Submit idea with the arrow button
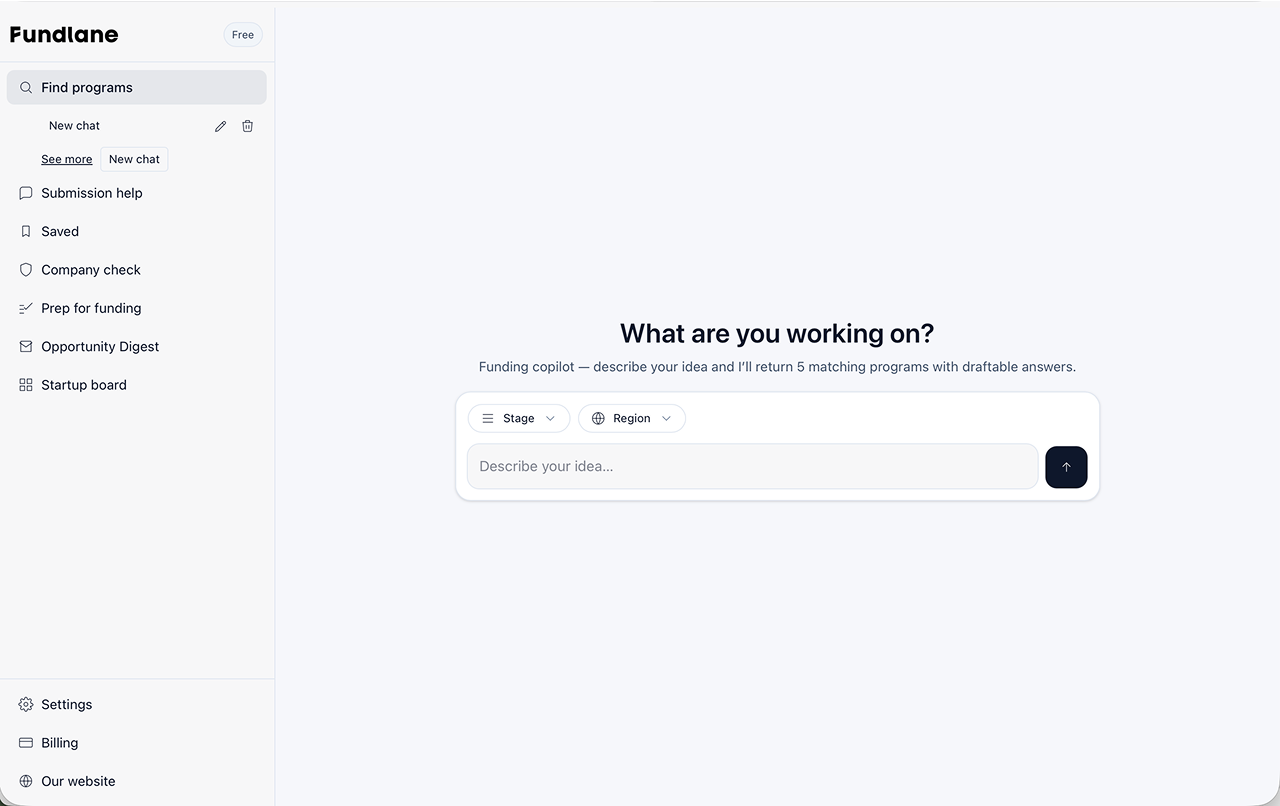This screenshot has width=1280, height=806. (x=1066, y=467)
